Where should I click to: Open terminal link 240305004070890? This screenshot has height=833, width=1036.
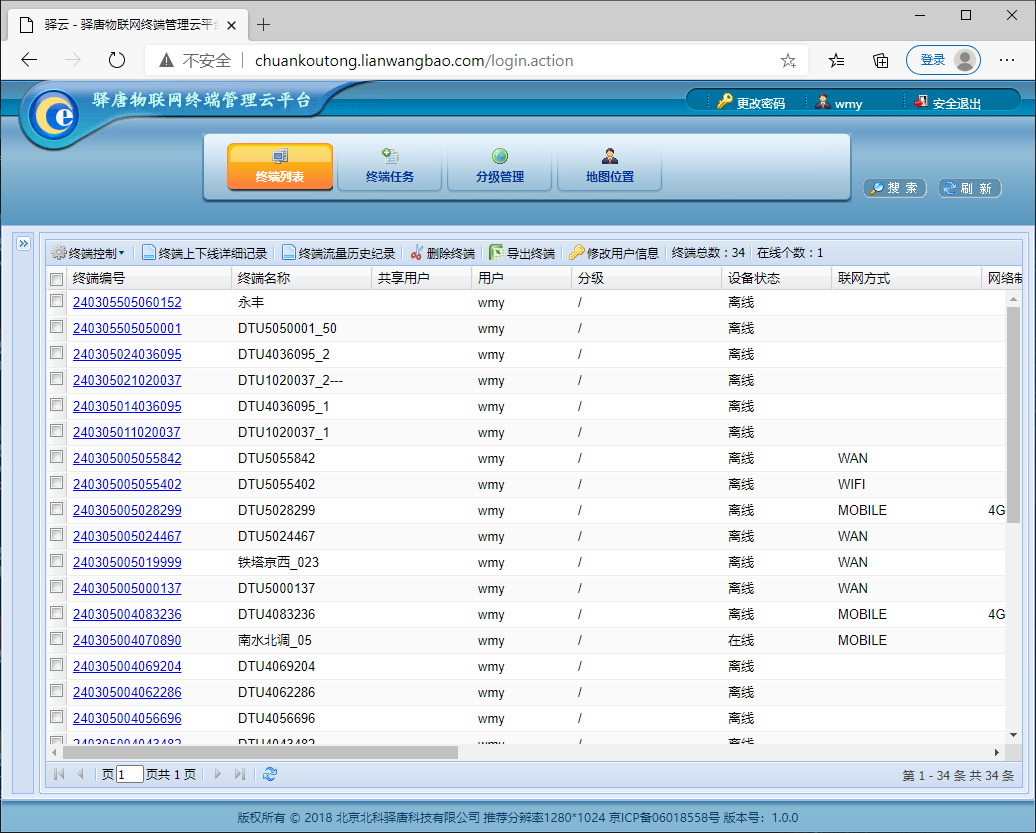(127, 640)
